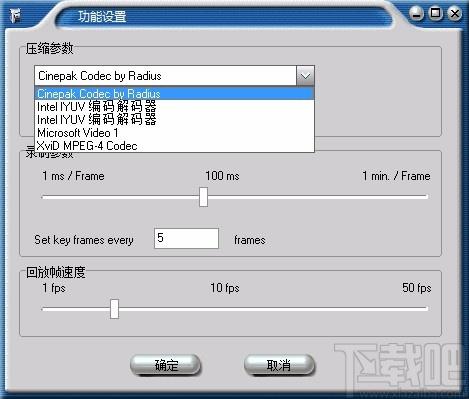
Task: Choose Microsoft Video 1 codec
Action: point(174,133)
